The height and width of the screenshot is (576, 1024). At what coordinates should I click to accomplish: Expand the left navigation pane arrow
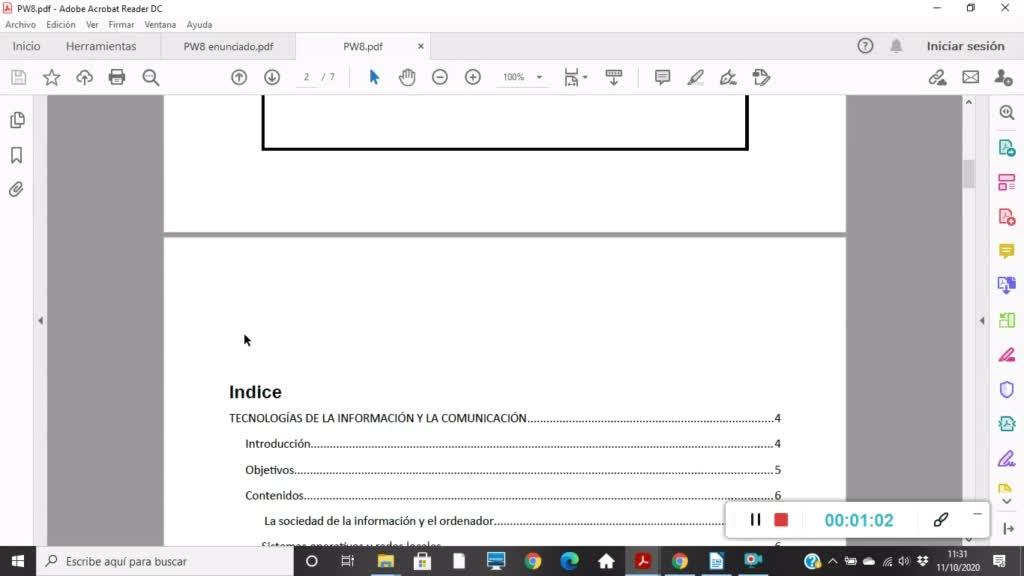pos(40,321)
